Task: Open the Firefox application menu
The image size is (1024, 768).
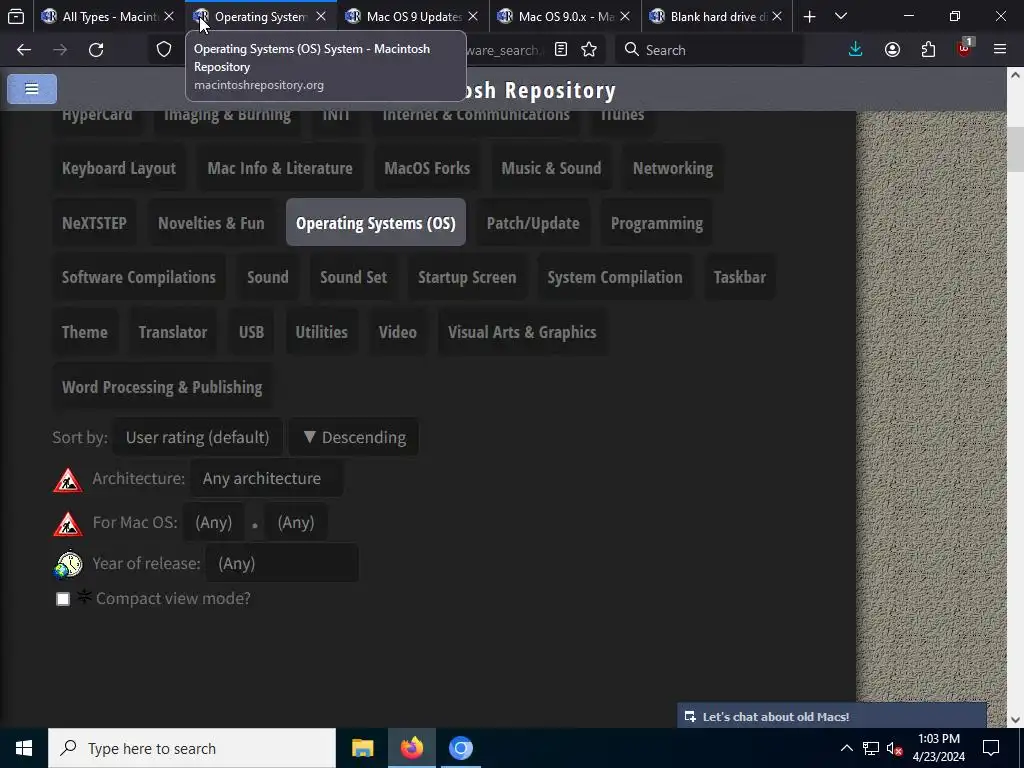Action: (x=1000, y=50)
